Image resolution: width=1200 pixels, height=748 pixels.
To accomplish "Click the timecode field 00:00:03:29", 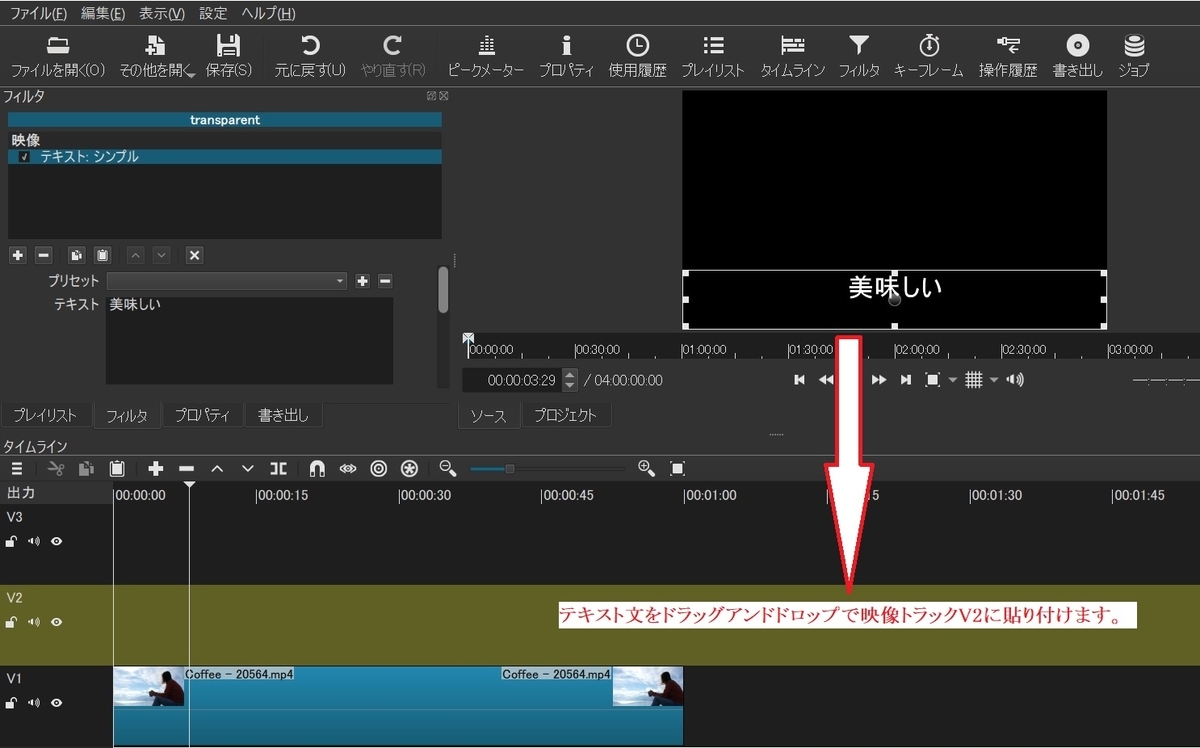I will [x=511, y=380].
